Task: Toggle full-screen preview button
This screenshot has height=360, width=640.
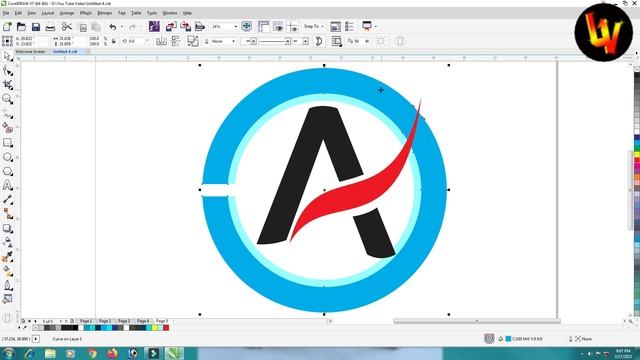Action: tap(247, 26)
